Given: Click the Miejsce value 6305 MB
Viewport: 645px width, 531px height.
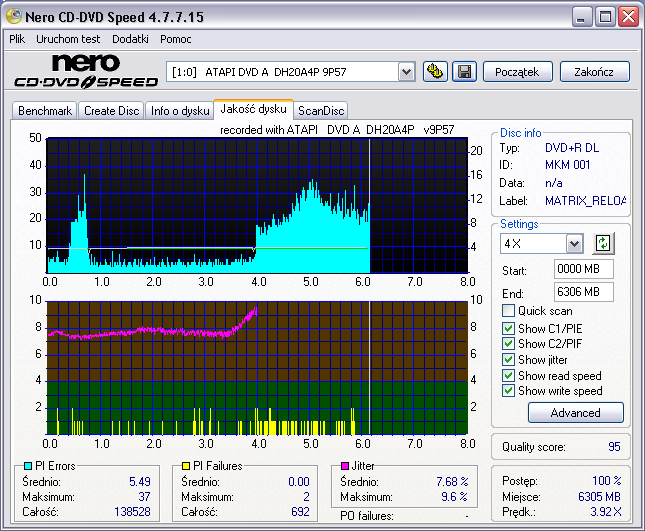Looking at the screenshot, I should [x=599, y=497].
